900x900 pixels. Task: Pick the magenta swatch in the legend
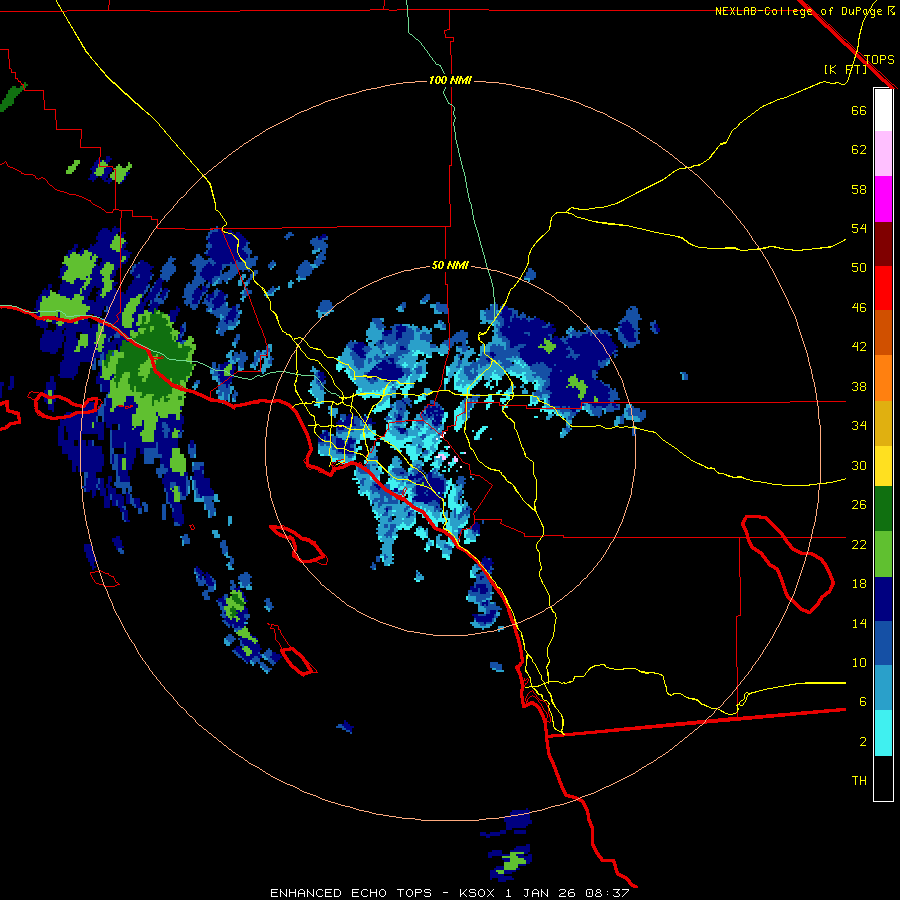point(883,199)
